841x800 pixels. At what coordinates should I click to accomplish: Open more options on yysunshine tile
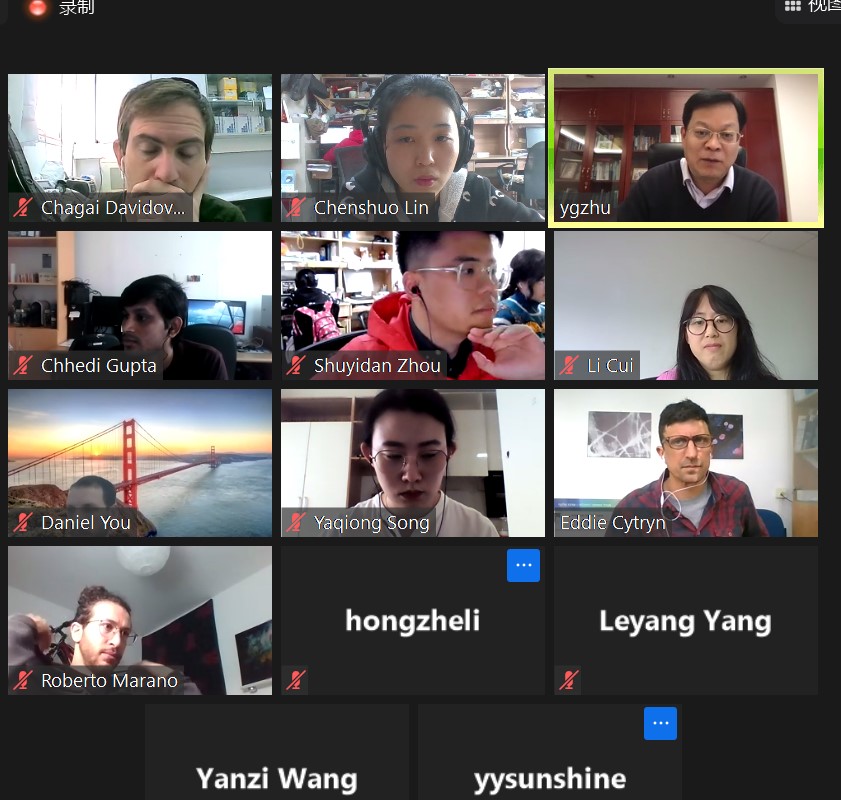[x=660, y=723]
